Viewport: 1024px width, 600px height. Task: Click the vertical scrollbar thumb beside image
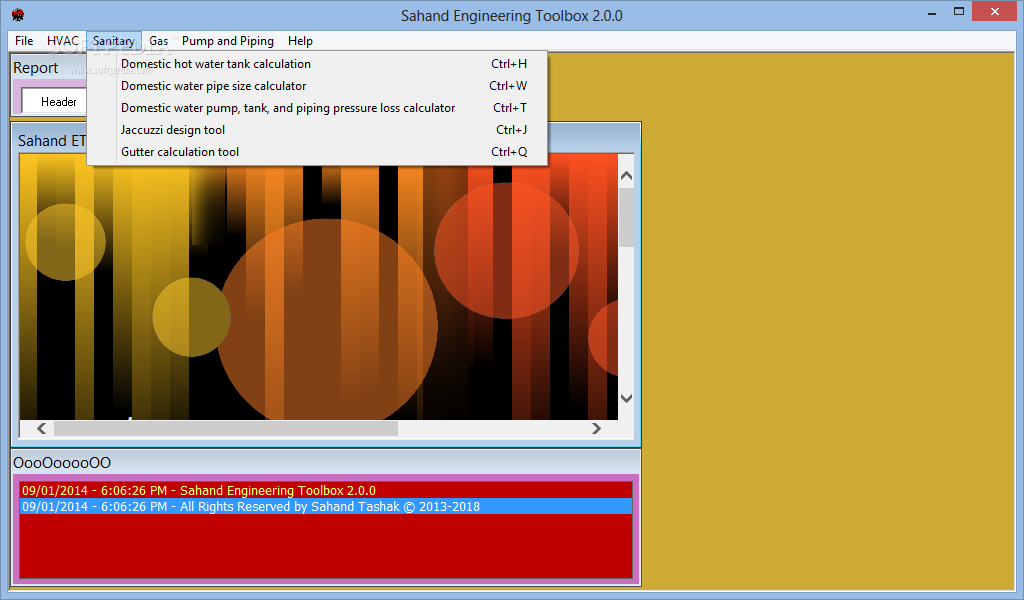coord(626,217)
